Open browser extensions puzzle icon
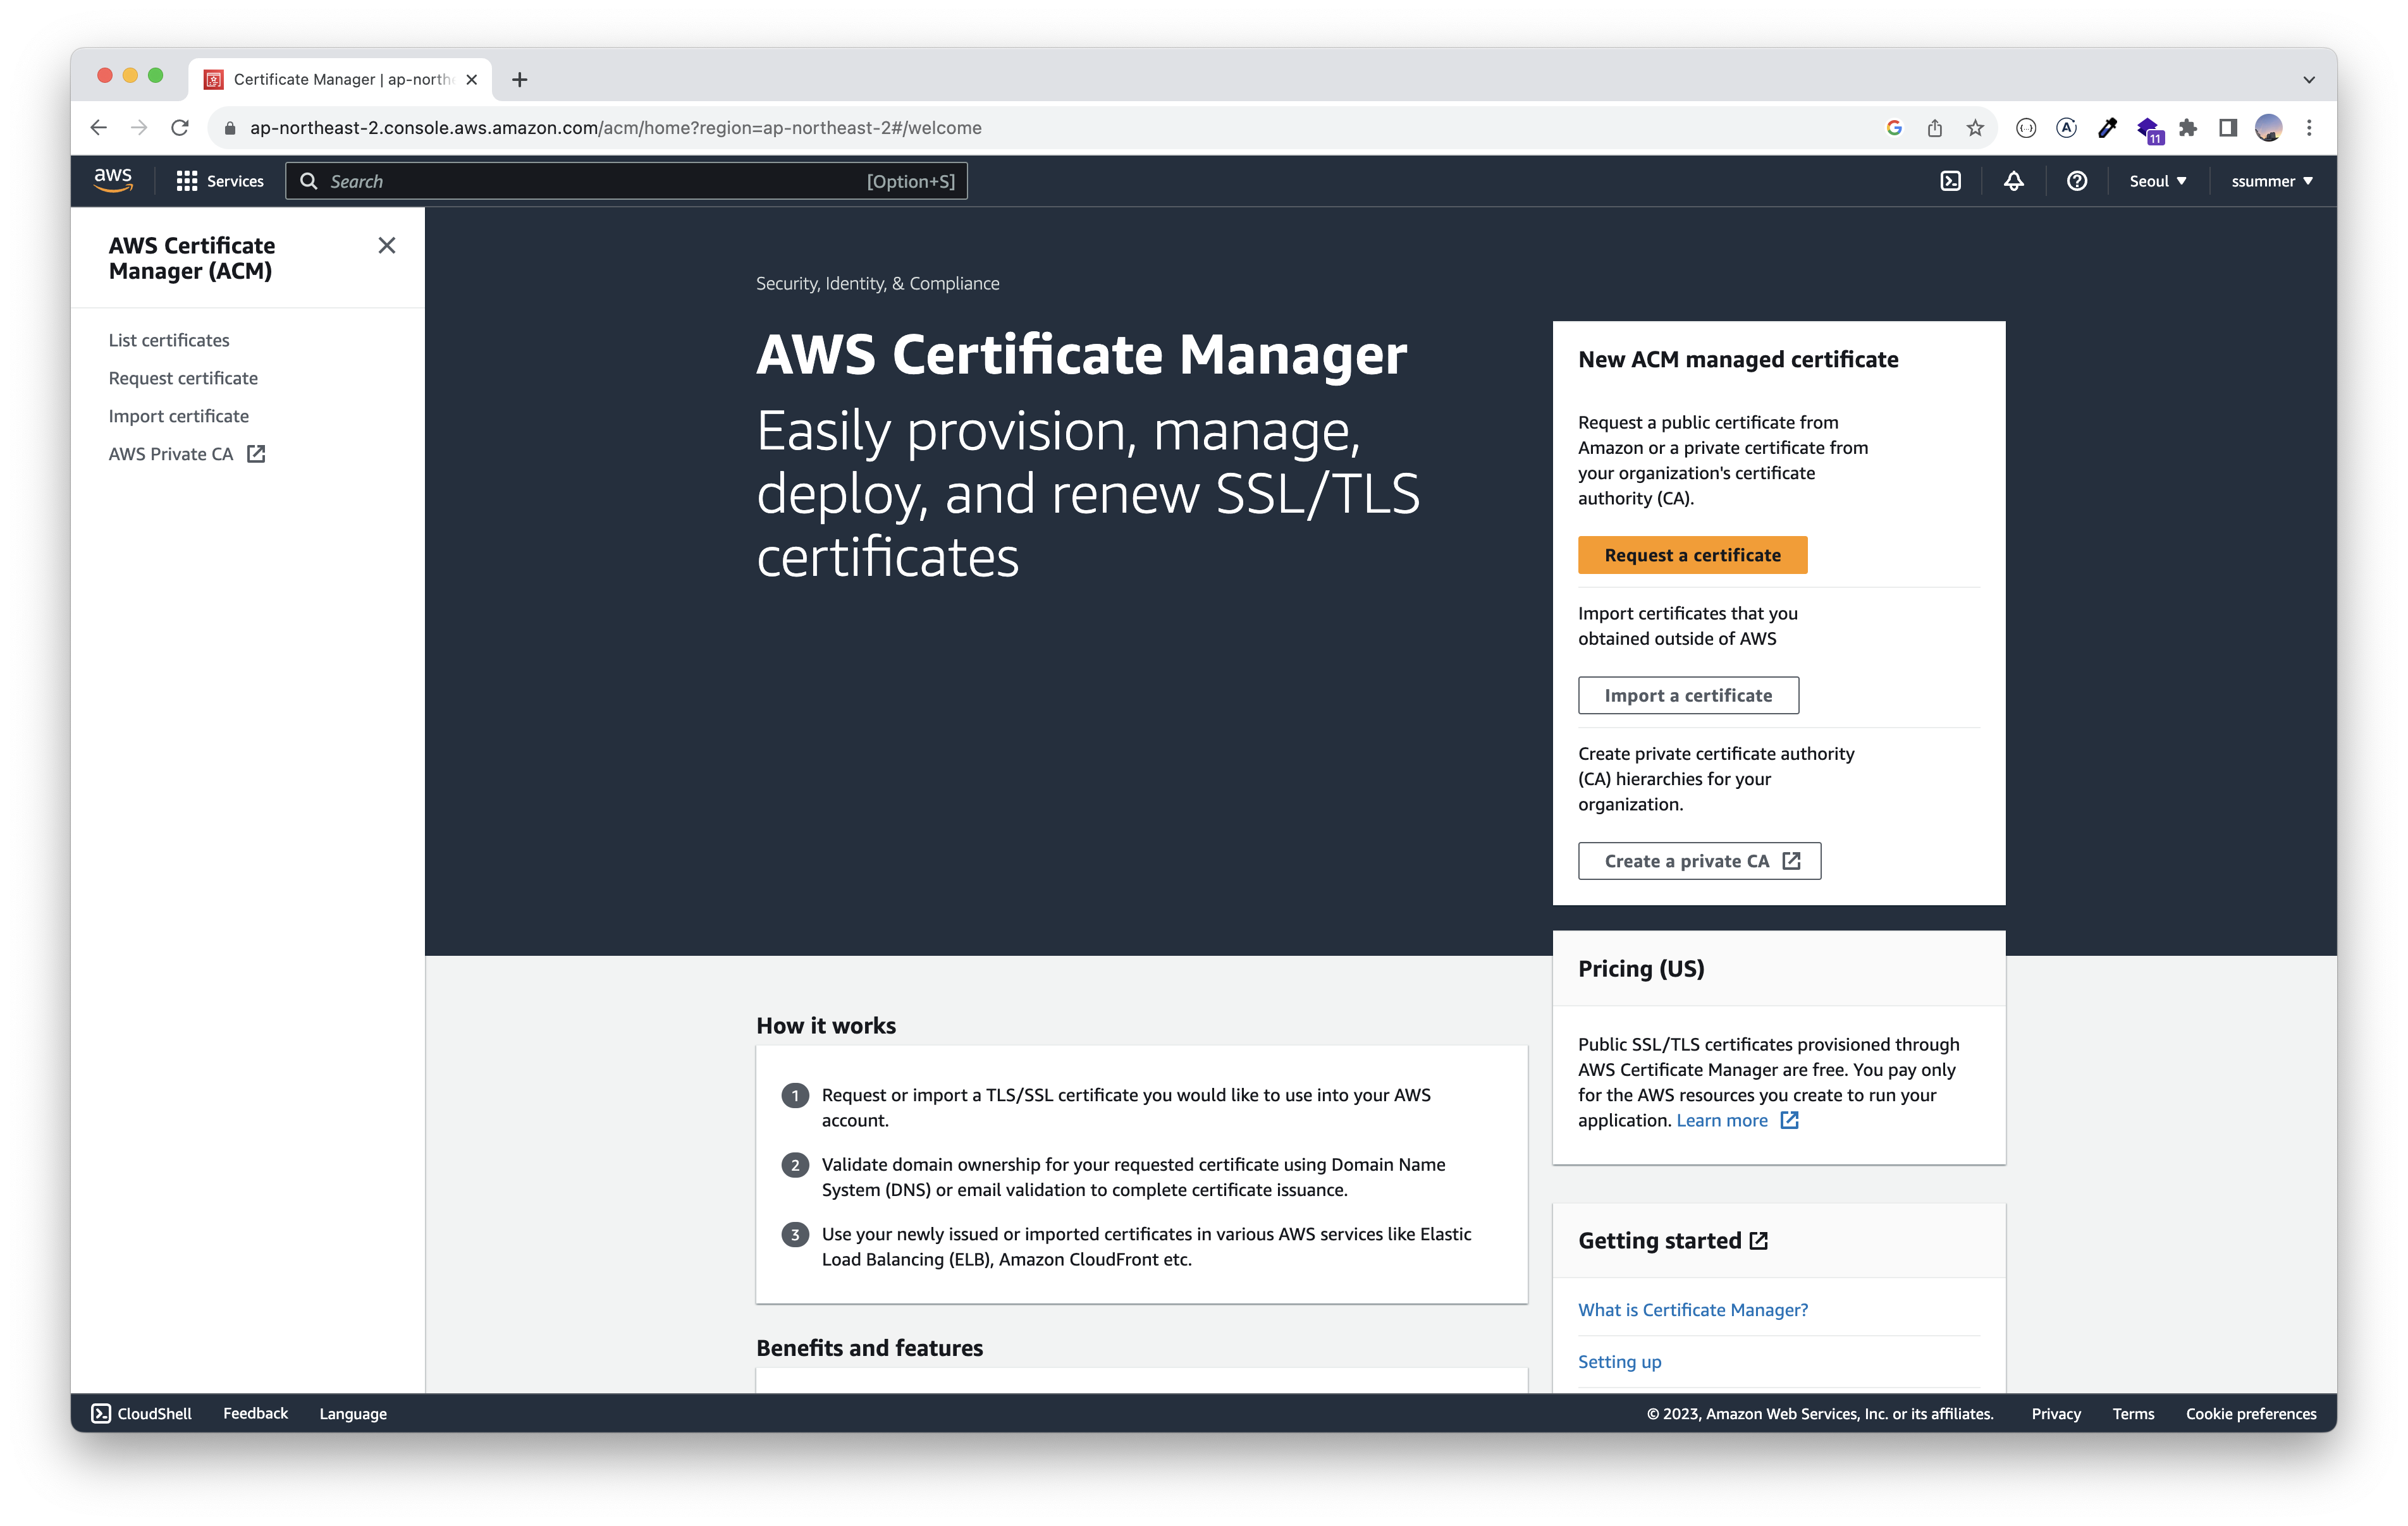 click(x=2188, y=128)
